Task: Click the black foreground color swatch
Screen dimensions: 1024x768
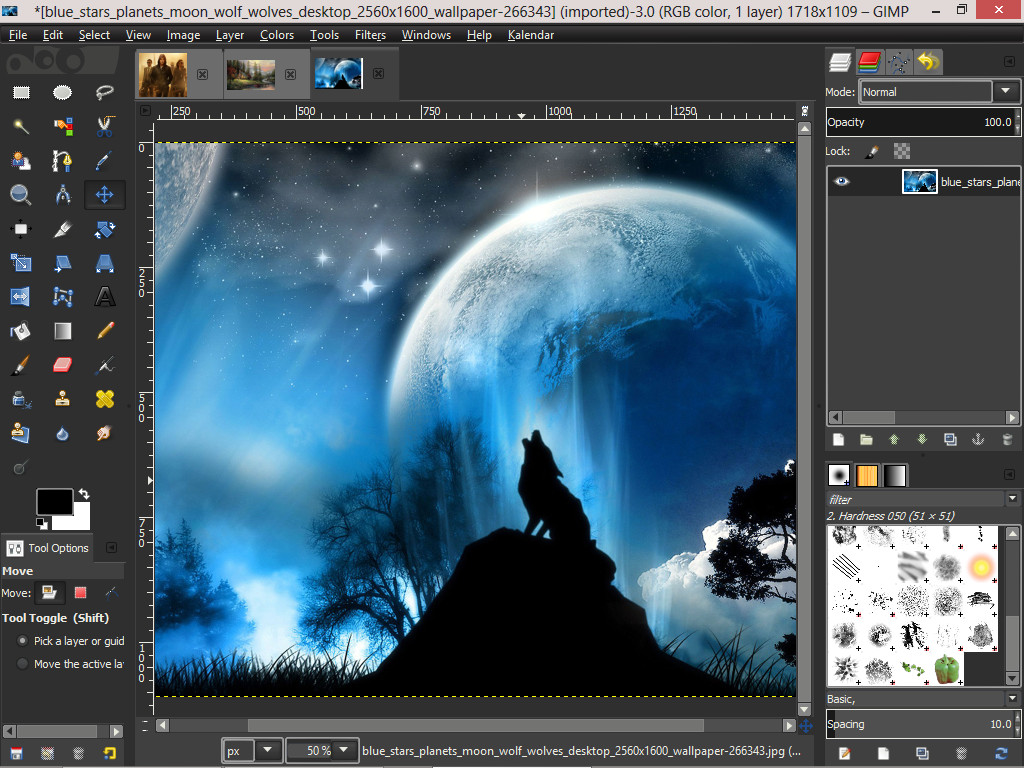Action: (x=54, y=502)
